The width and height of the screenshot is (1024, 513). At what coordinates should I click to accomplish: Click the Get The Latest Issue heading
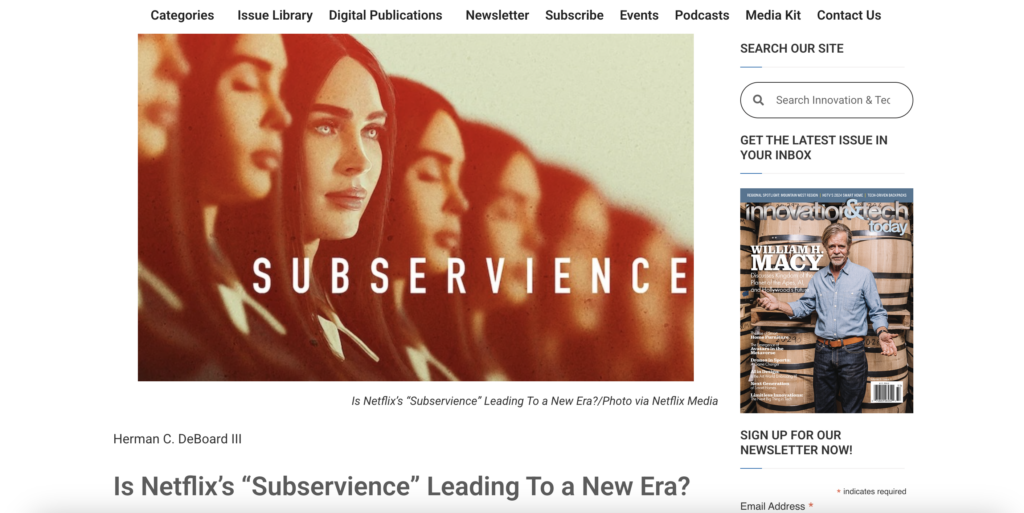814,148
